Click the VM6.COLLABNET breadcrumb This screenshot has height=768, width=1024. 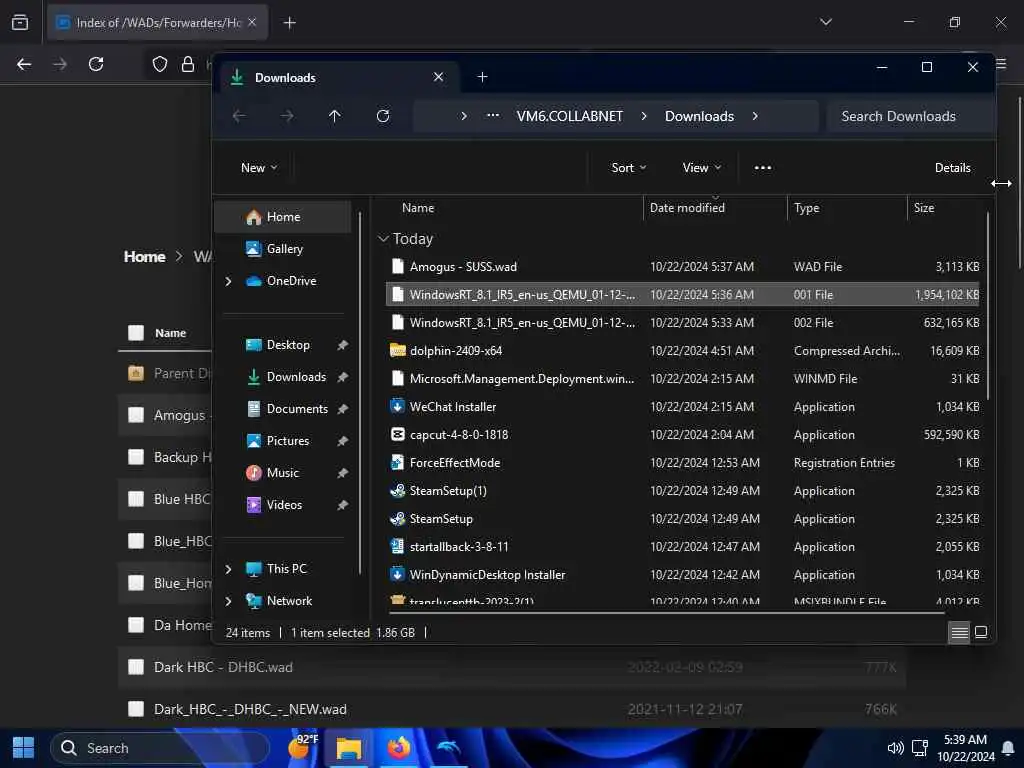569,116
